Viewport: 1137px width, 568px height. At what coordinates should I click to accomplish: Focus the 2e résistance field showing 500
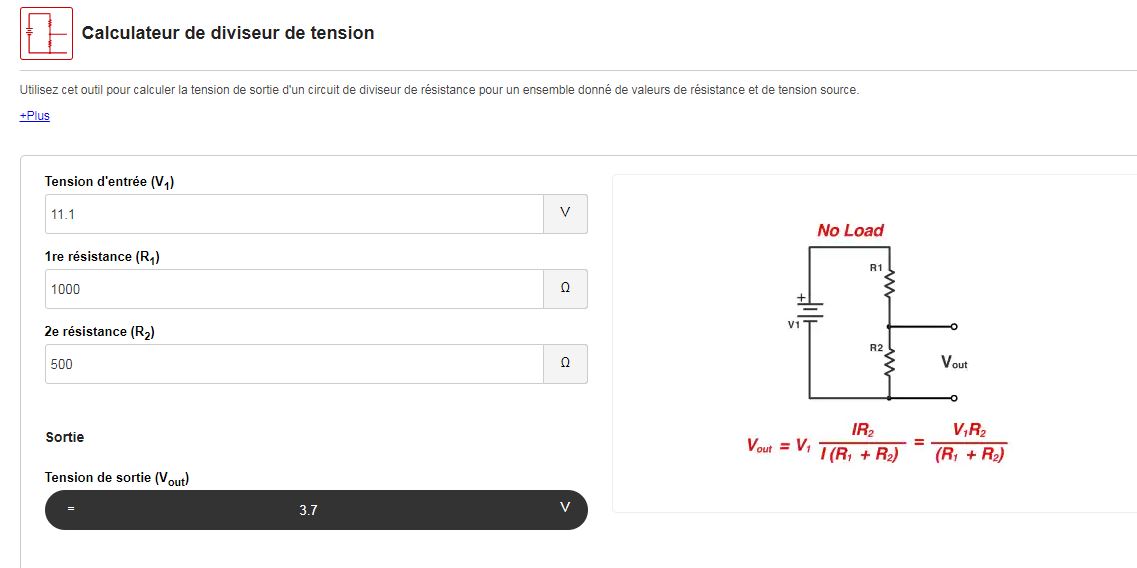pyautogui.click(x=294, y=363)
